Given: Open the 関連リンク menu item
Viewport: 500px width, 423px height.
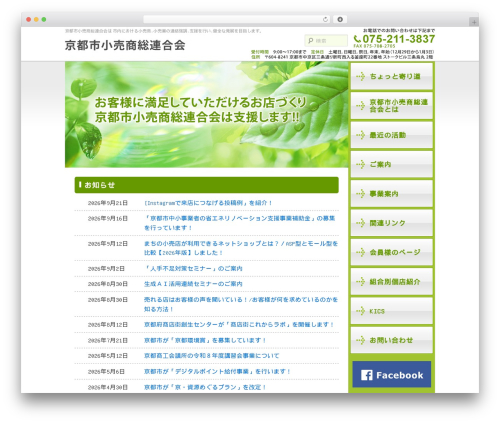Looking at the screenshot, I should pyautogui.click(x=392, y=223).
